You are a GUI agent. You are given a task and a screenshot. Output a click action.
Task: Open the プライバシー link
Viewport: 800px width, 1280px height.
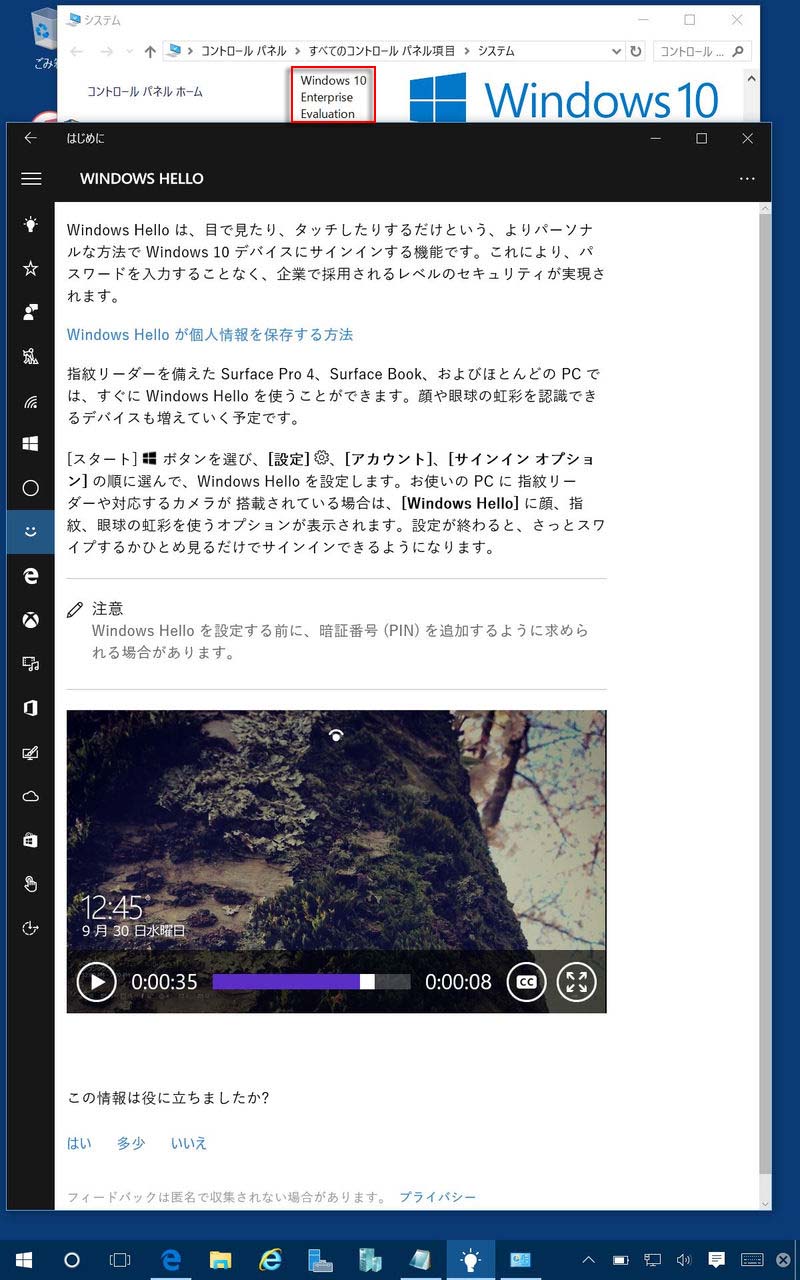[x=438, y=1197]
